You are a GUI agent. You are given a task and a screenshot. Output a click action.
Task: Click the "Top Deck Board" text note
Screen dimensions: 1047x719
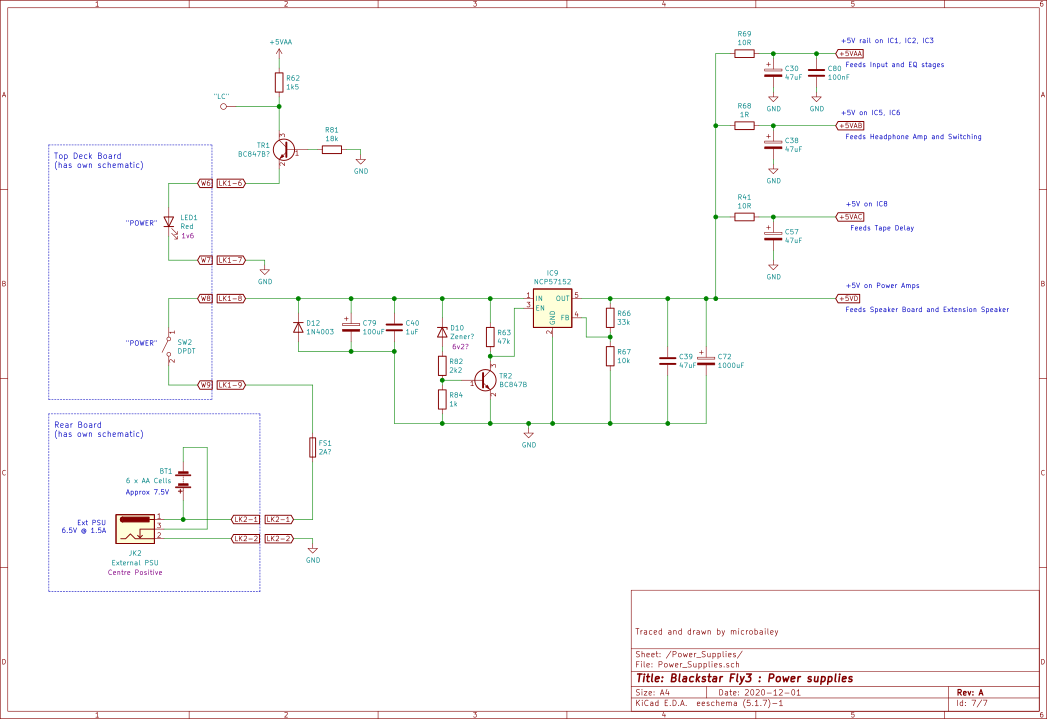(x=87, y=156)
